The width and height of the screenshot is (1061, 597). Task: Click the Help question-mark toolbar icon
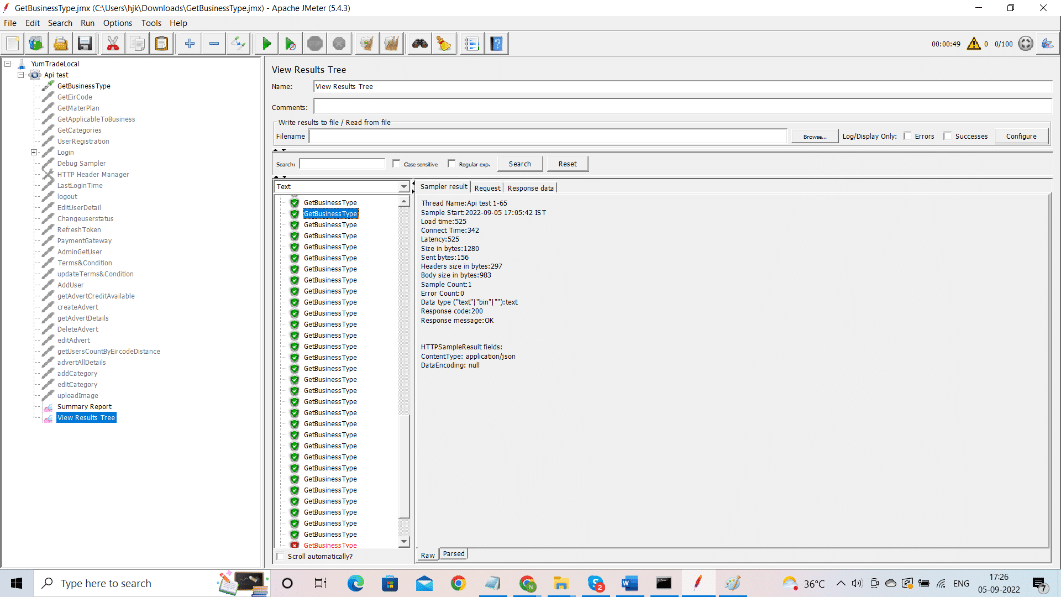tap(496, 44)
